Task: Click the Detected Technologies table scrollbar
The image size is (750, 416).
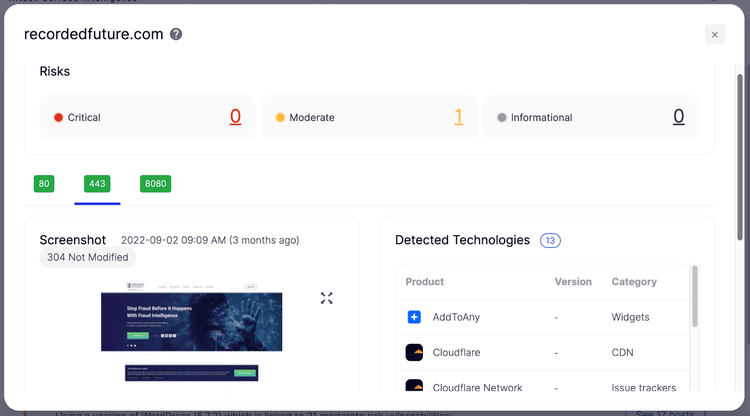Action: point(695,295)
